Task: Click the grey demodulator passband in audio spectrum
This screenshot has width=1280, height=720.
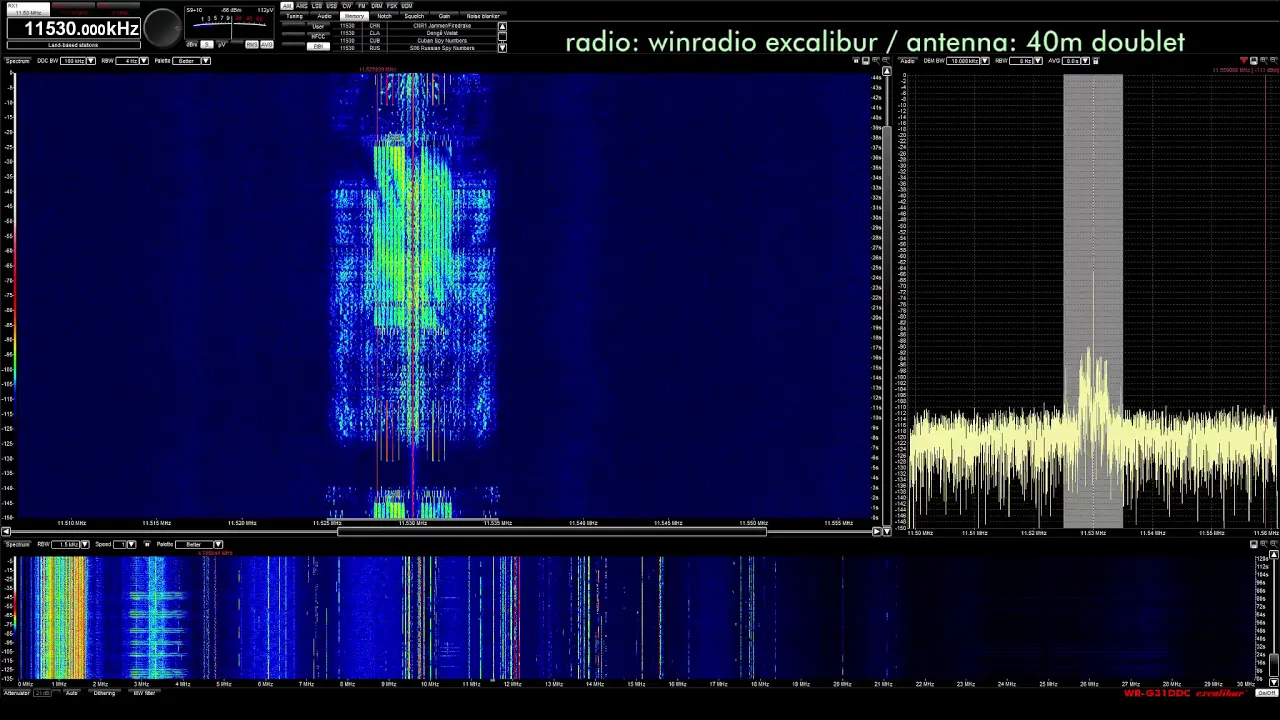Action: click(x=1093, y=300)
